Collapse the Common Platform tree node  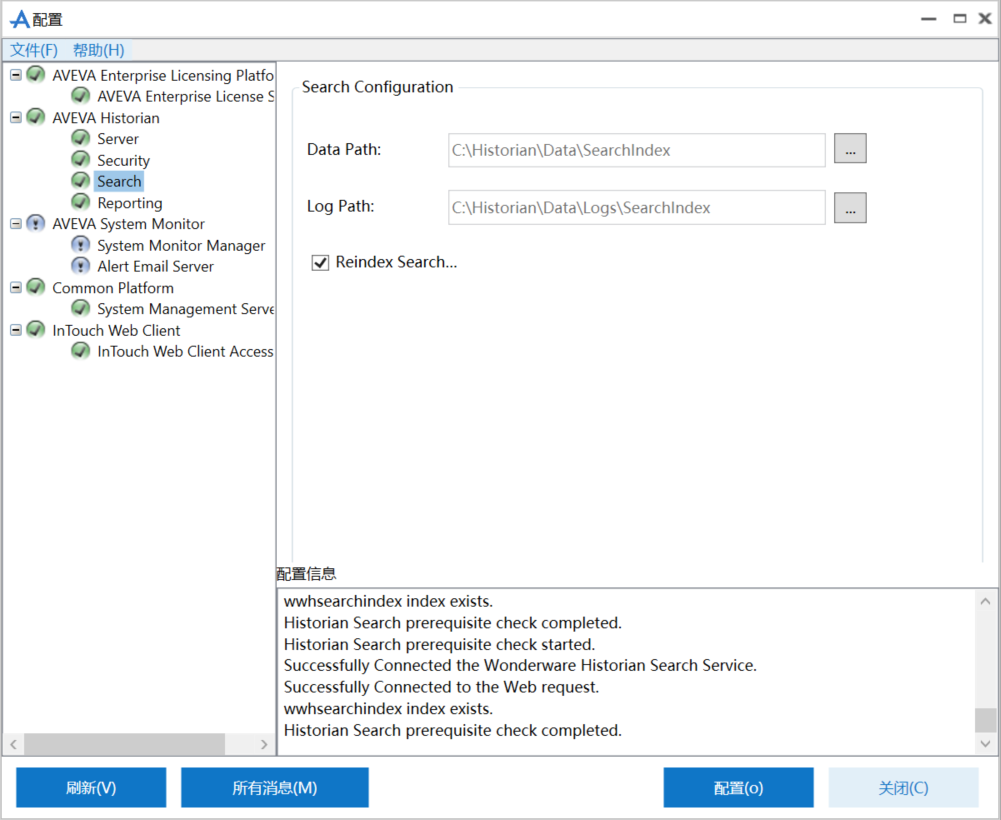[x=16, y=288]
